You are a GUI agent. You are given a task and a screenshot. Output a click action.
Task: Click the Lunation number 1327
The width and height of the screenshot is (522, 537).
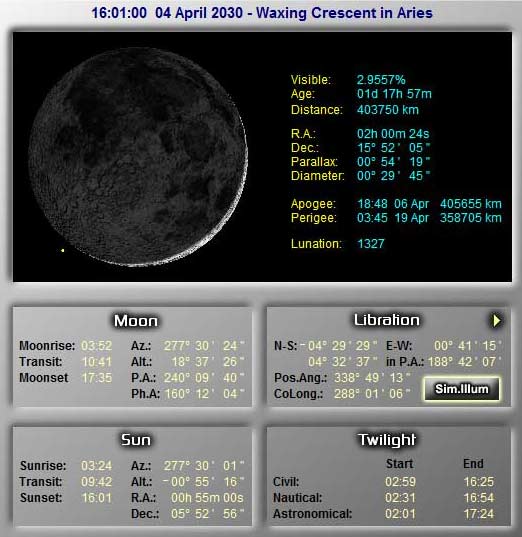click(371, 244)
